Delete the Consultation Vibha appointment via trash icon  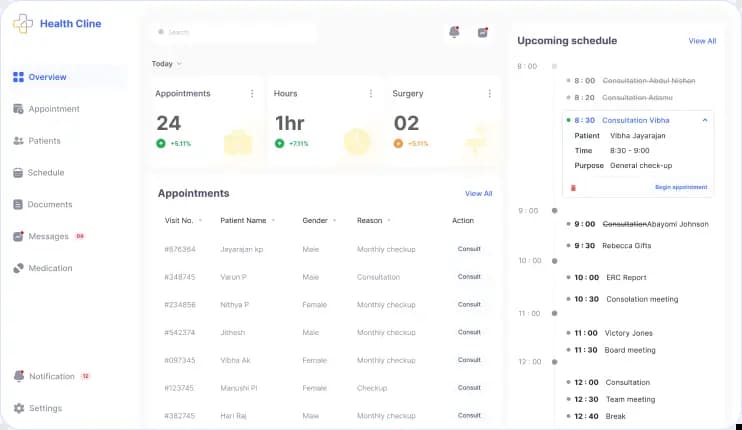573,187
